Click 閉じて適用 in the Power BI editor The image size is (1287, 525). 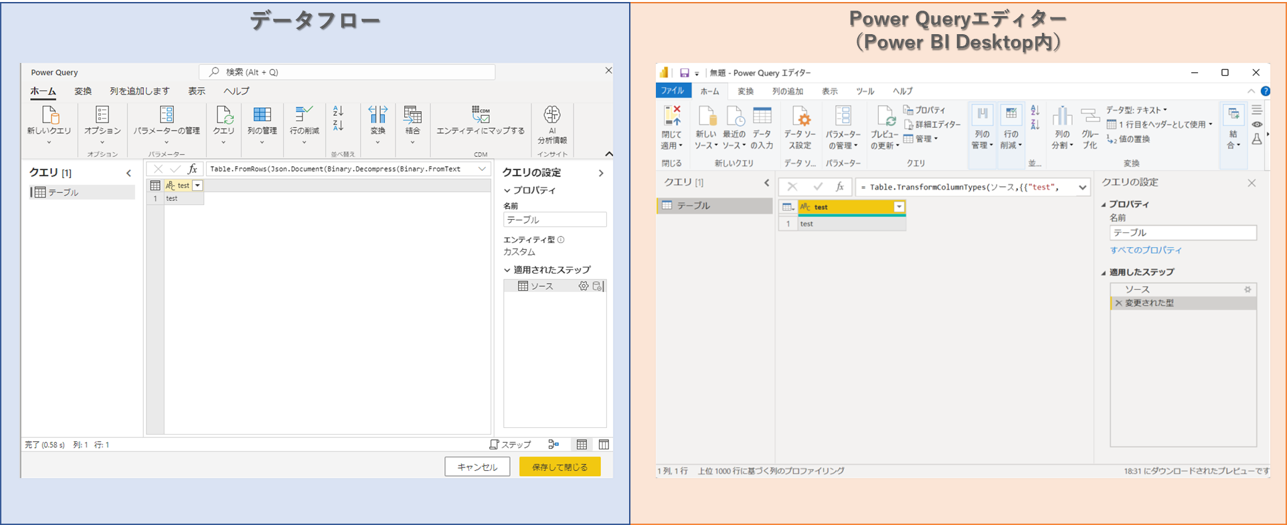tap(672, 128)
